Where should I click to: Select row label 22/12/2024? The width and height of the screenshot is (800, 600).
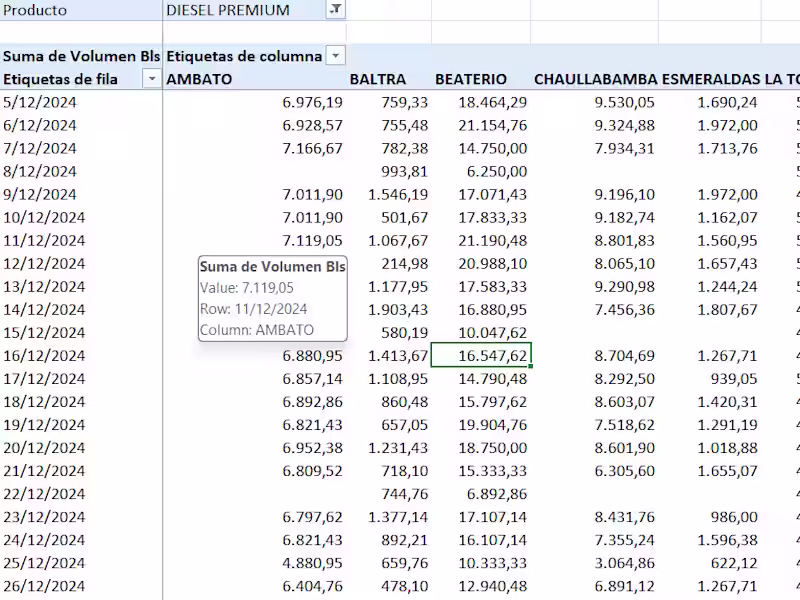pyautogui.click(x=44, y=494)
